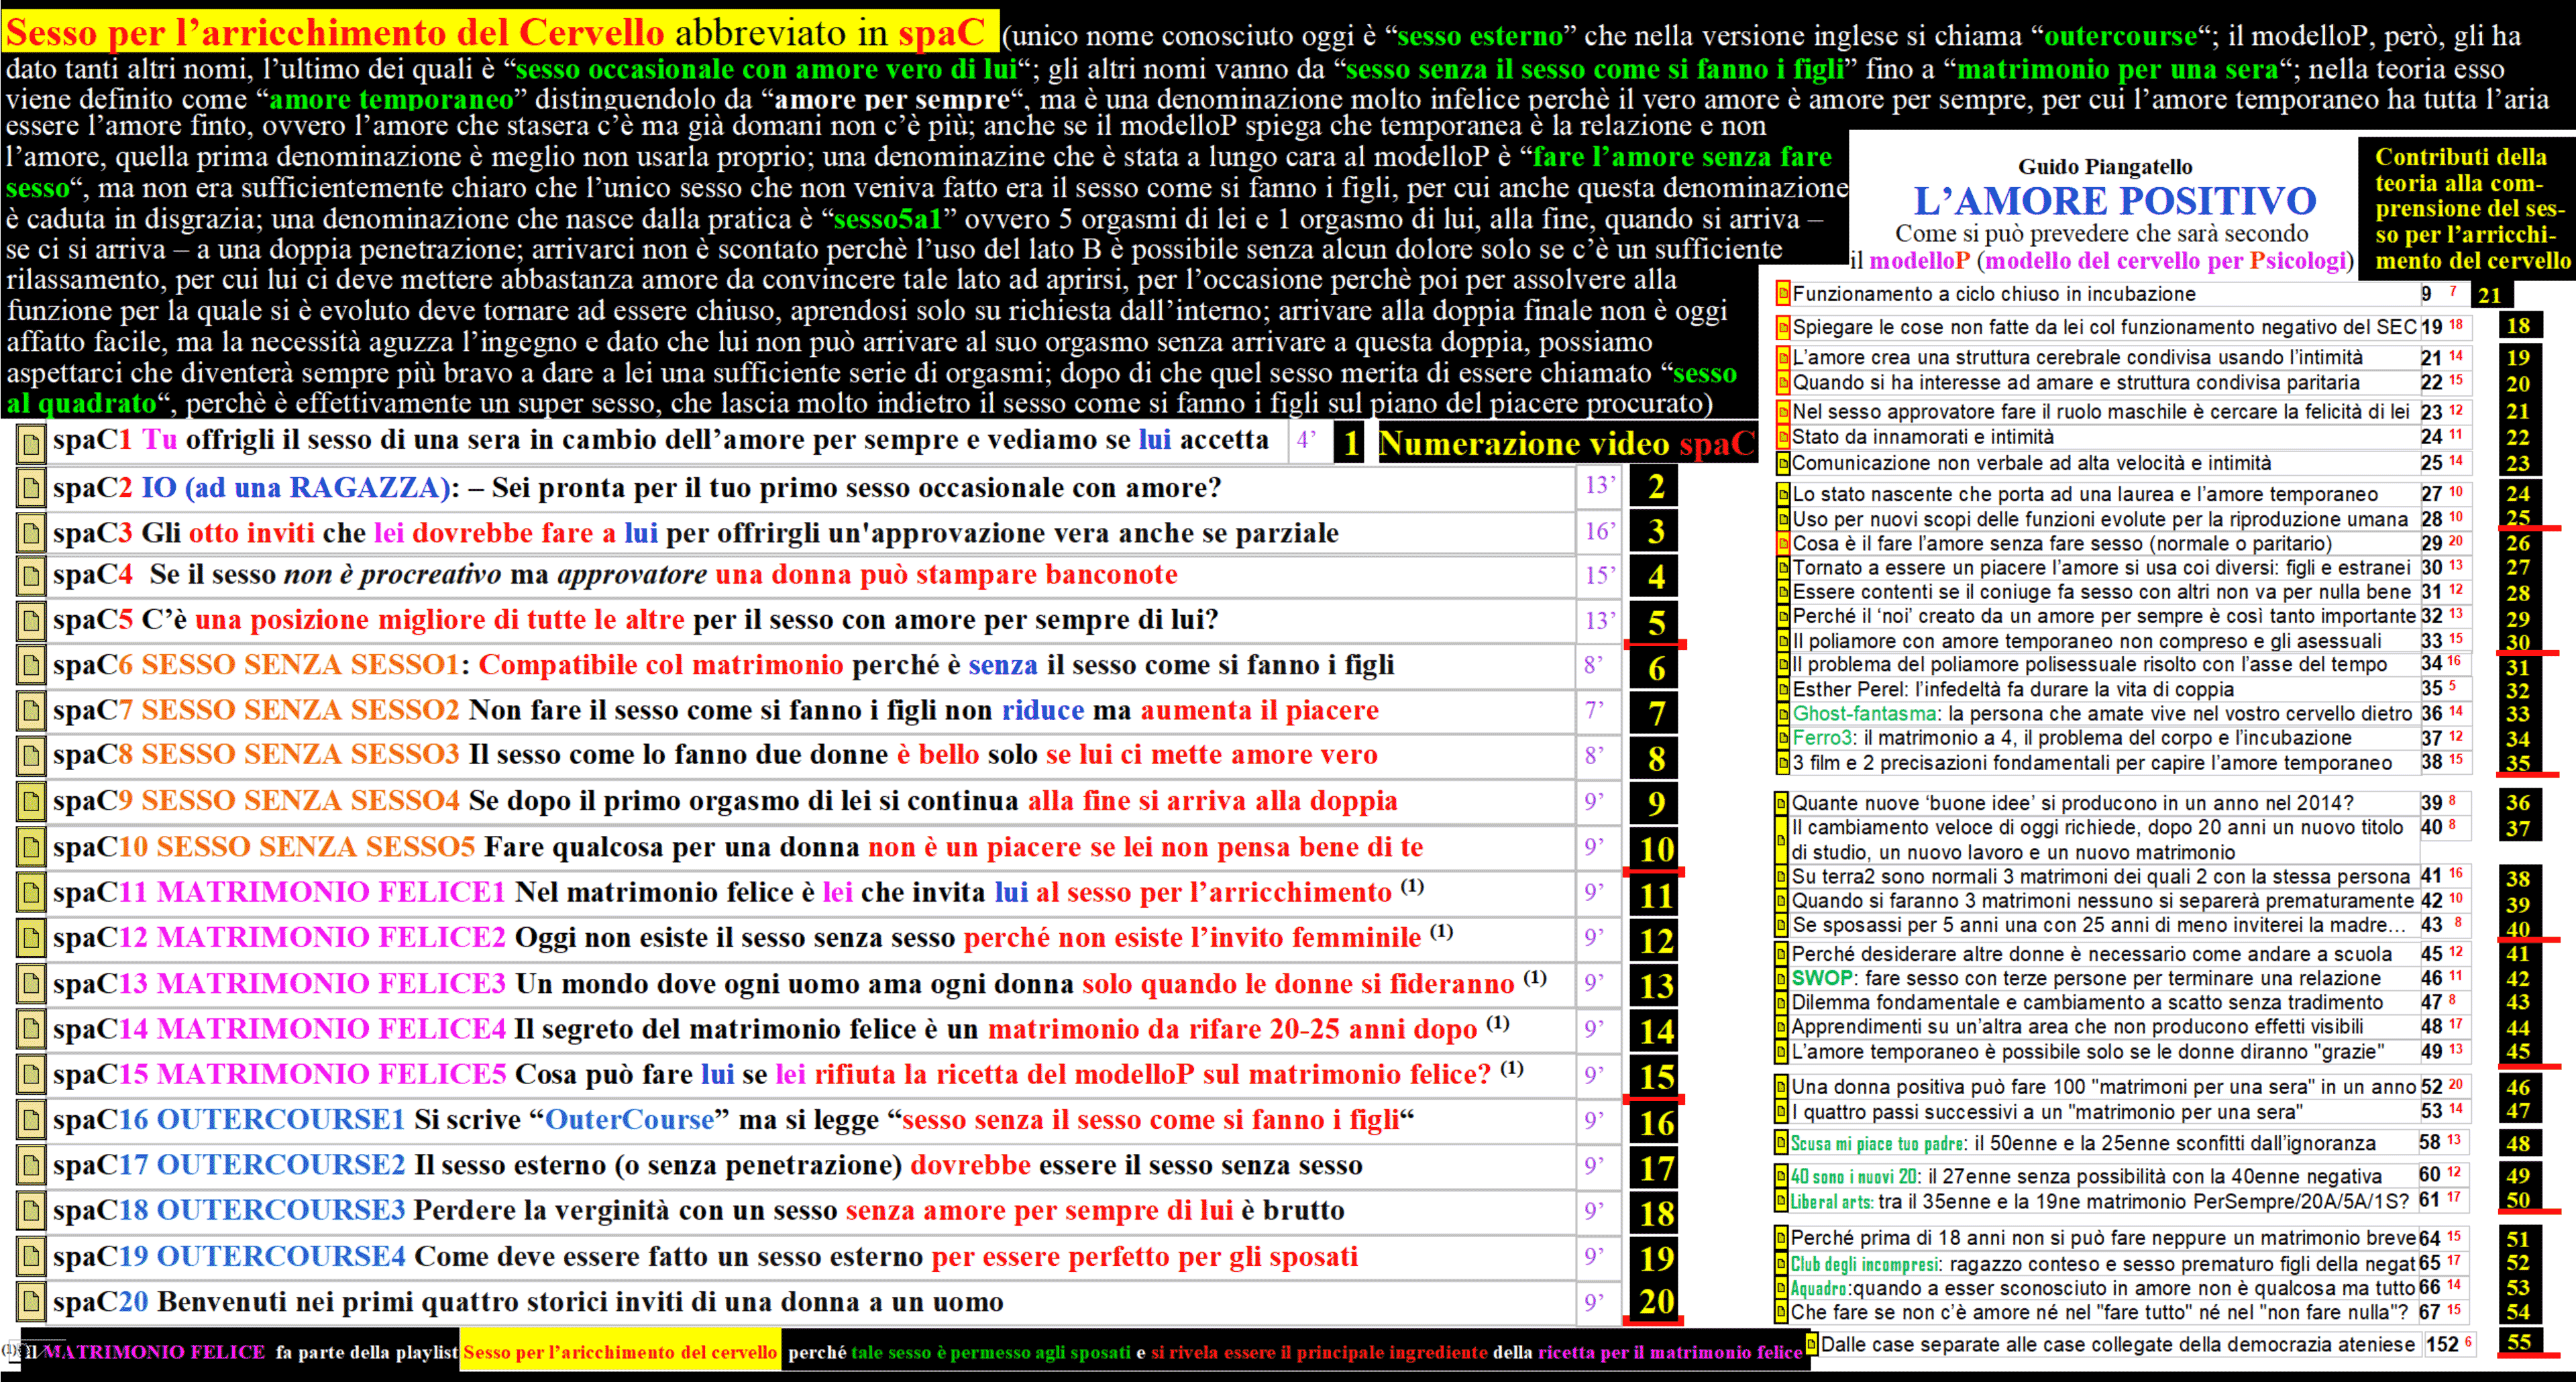Open 'spaC20 Benvenuti nei primi quattro storici inviti'
The height and width of the screenshot is (1382, 2576).
[x=528, y=1302]
